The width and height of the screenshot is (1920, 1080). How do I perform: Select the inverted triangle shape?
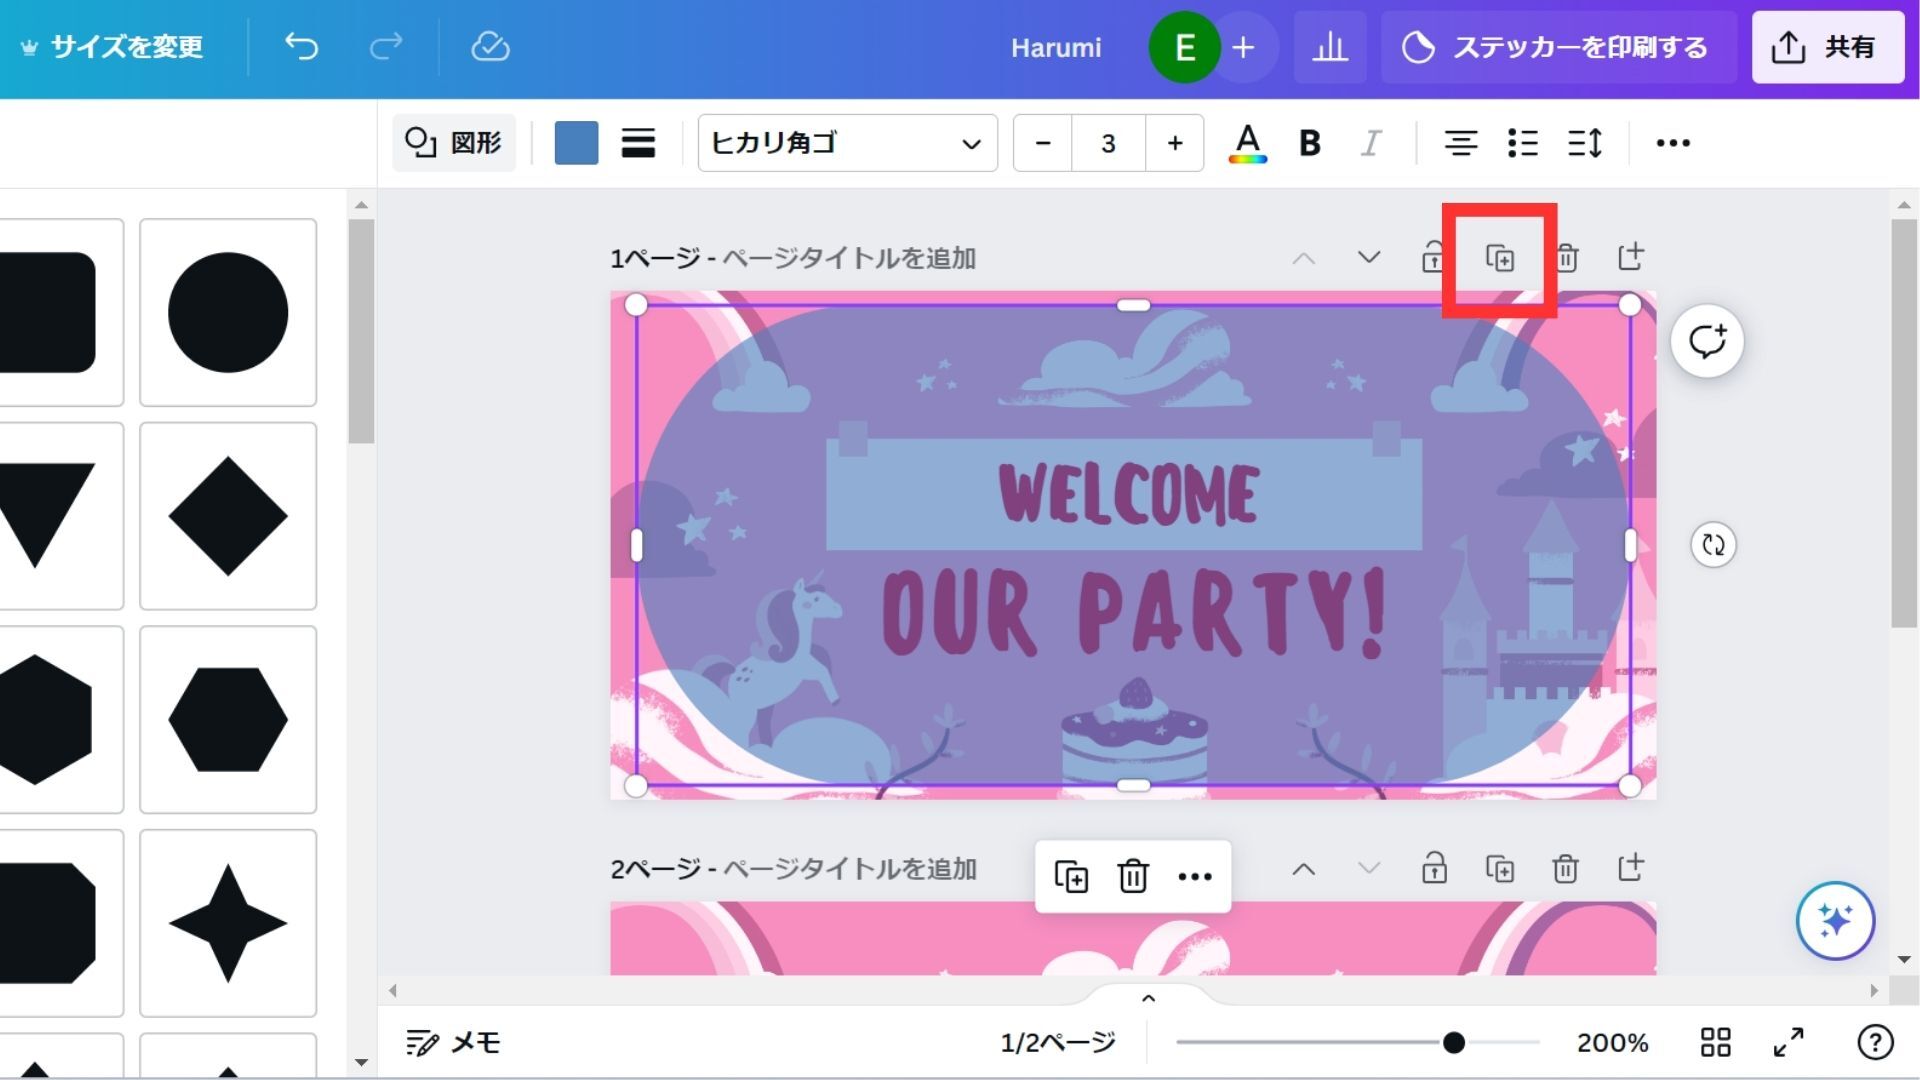(x=47, y=516)
